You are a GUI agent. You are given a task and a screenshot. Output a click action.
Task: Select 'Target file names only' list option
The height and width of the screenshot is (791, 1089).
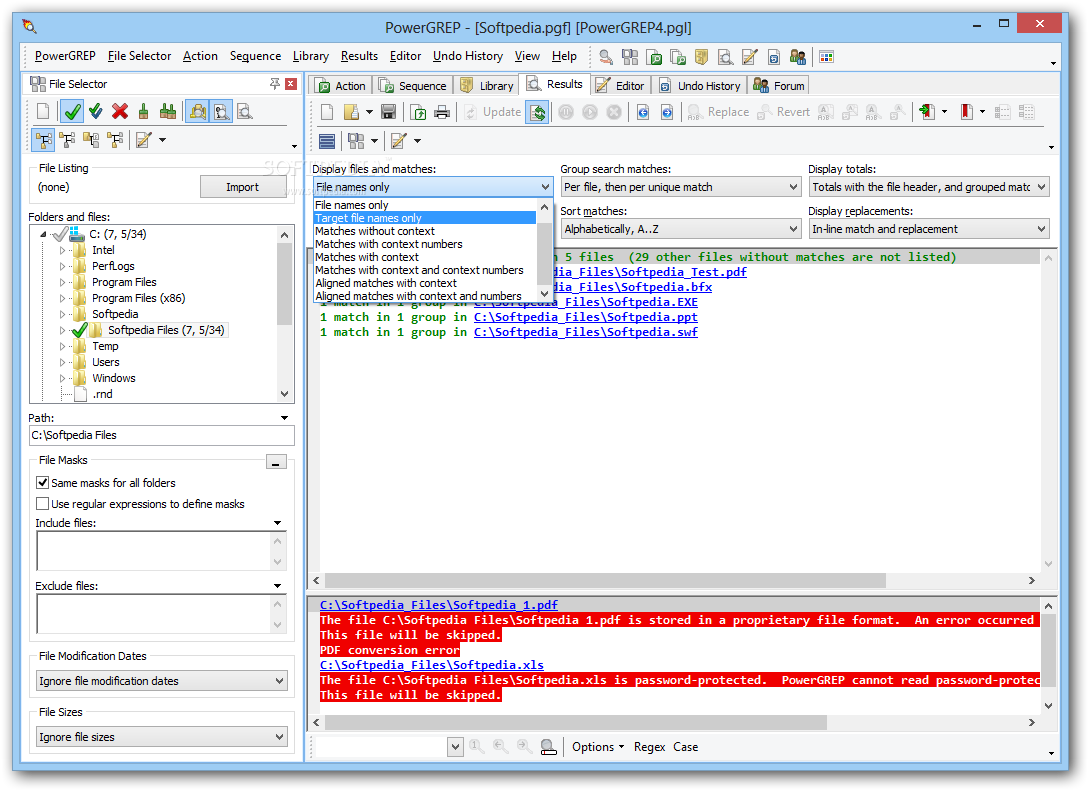point(424,218)
